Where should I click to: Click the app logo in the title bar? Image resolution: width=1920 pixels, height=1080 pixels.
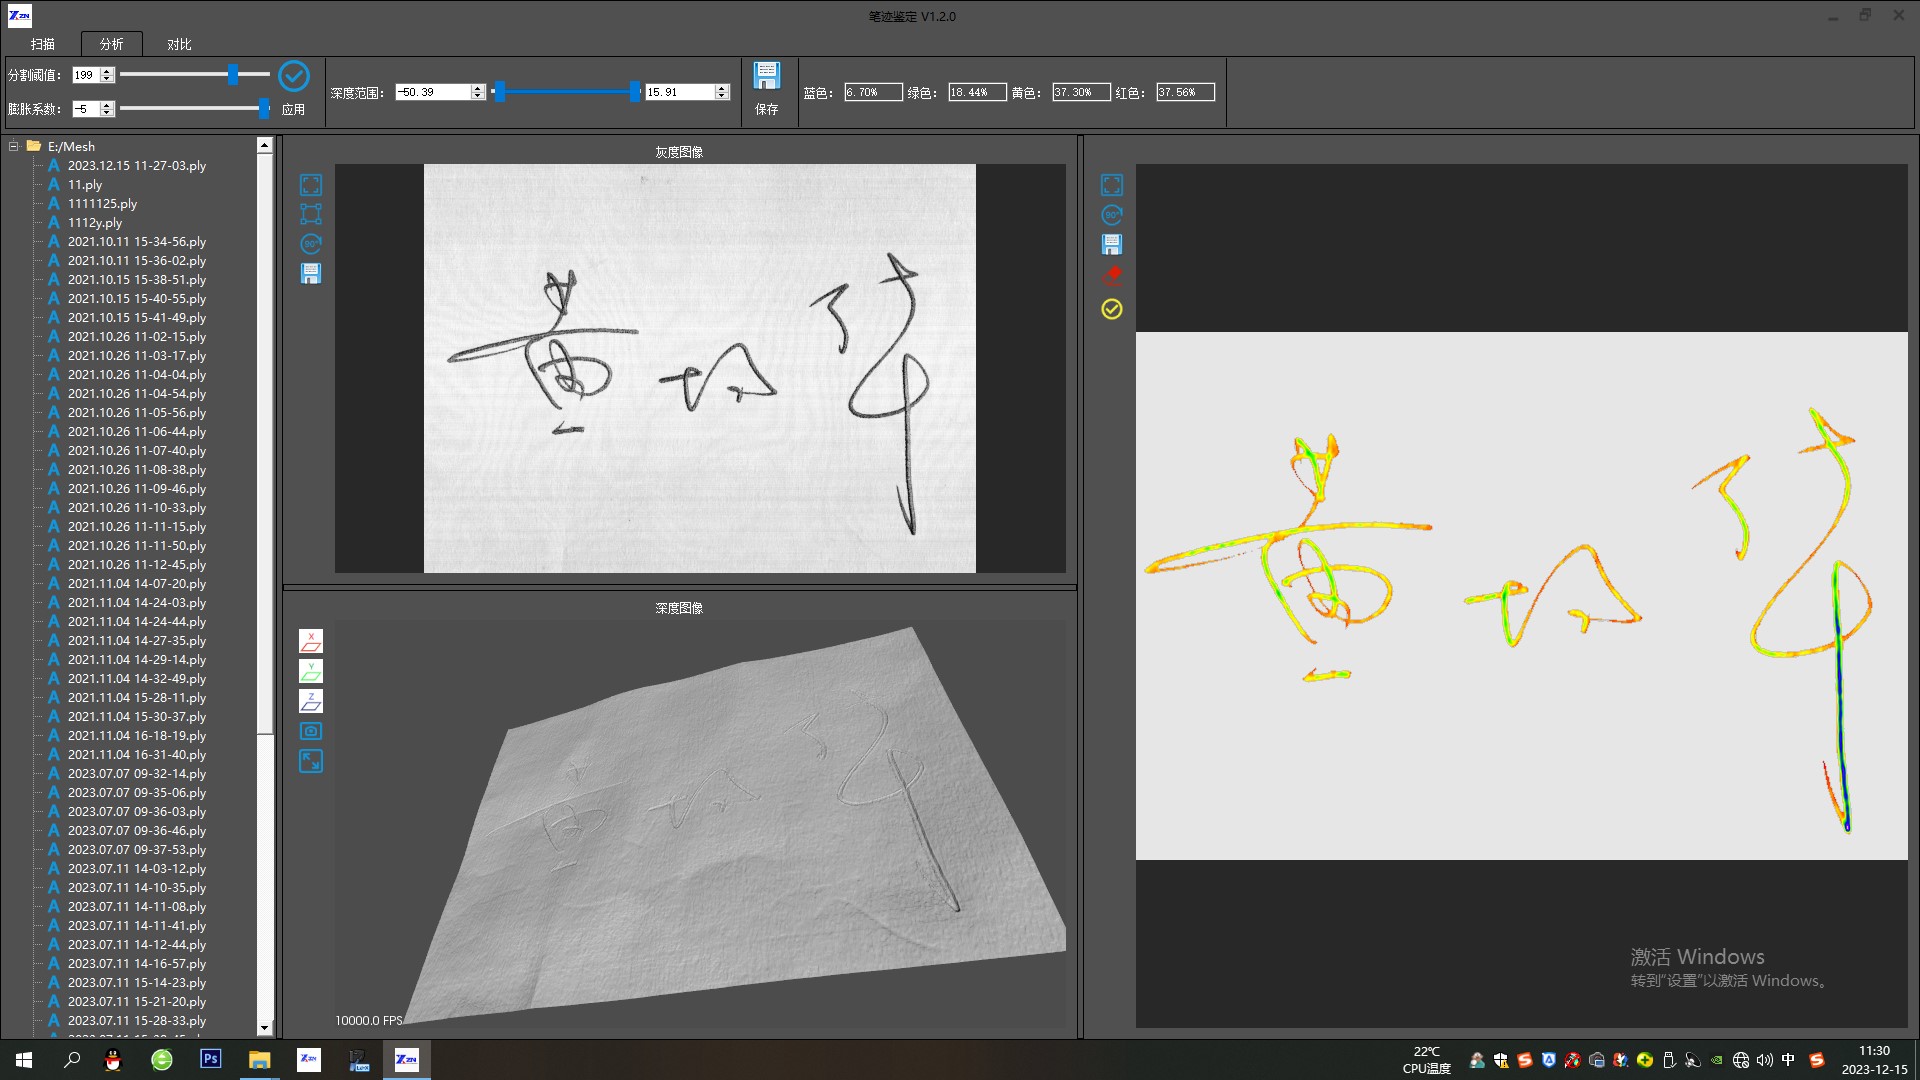coord(19,16)
